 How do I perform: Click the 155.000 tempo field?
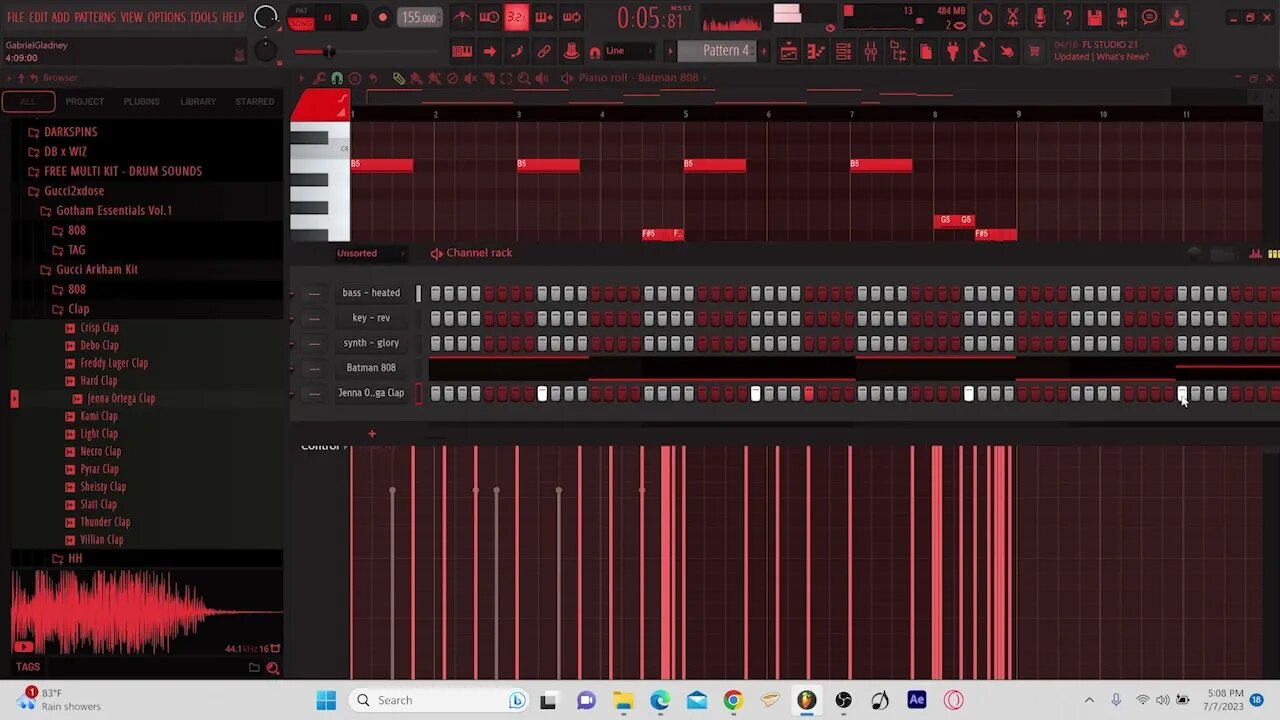(419, 17)
